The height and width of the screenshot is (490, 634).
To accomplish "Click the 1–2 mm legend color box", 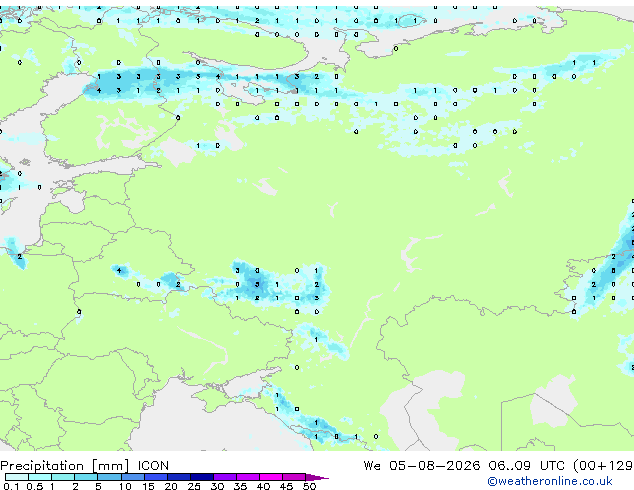I will (x=63, y=477).
